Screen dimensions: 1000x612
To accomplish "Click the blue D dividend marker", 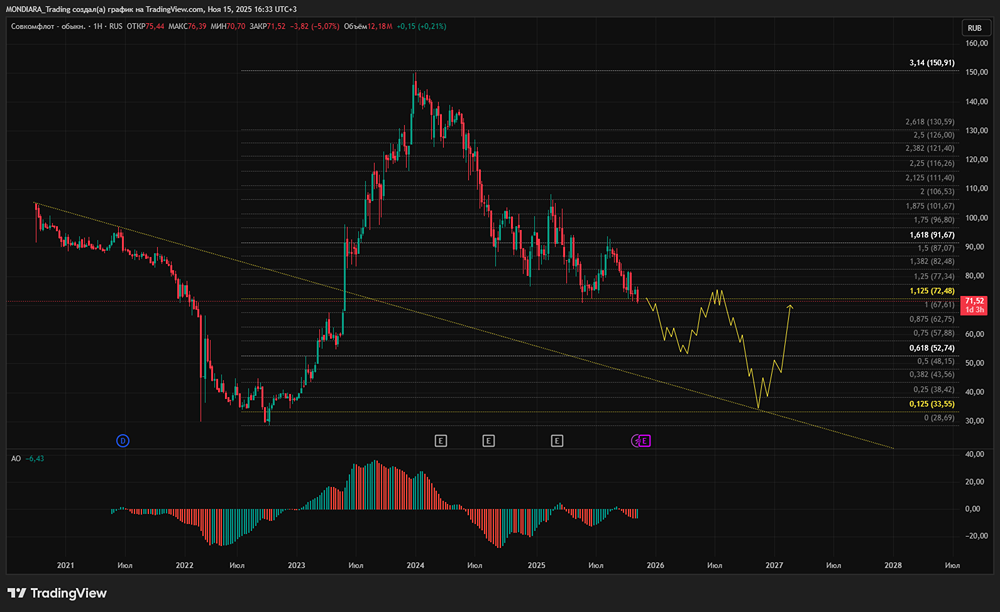I will [x=122, y=440].
